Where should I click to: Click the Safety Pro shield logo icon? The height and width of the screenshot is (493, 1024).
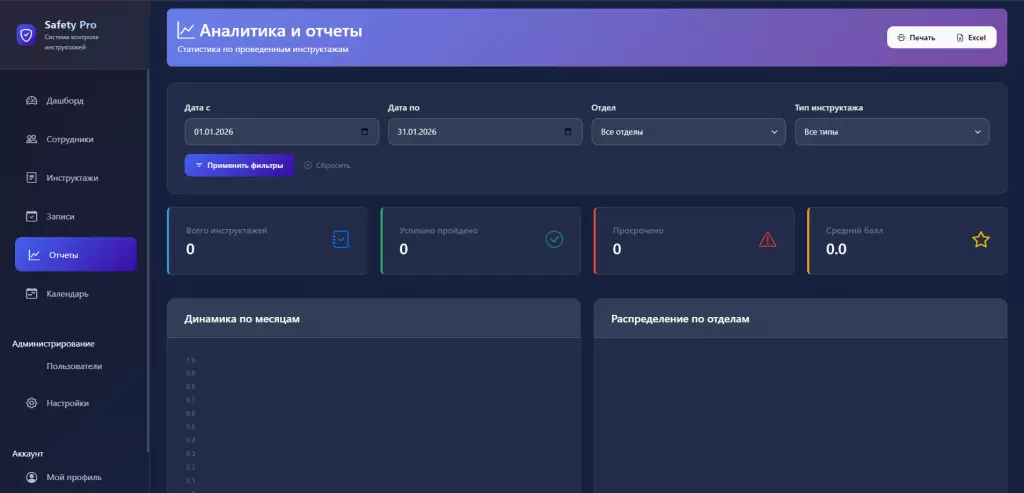26,34
